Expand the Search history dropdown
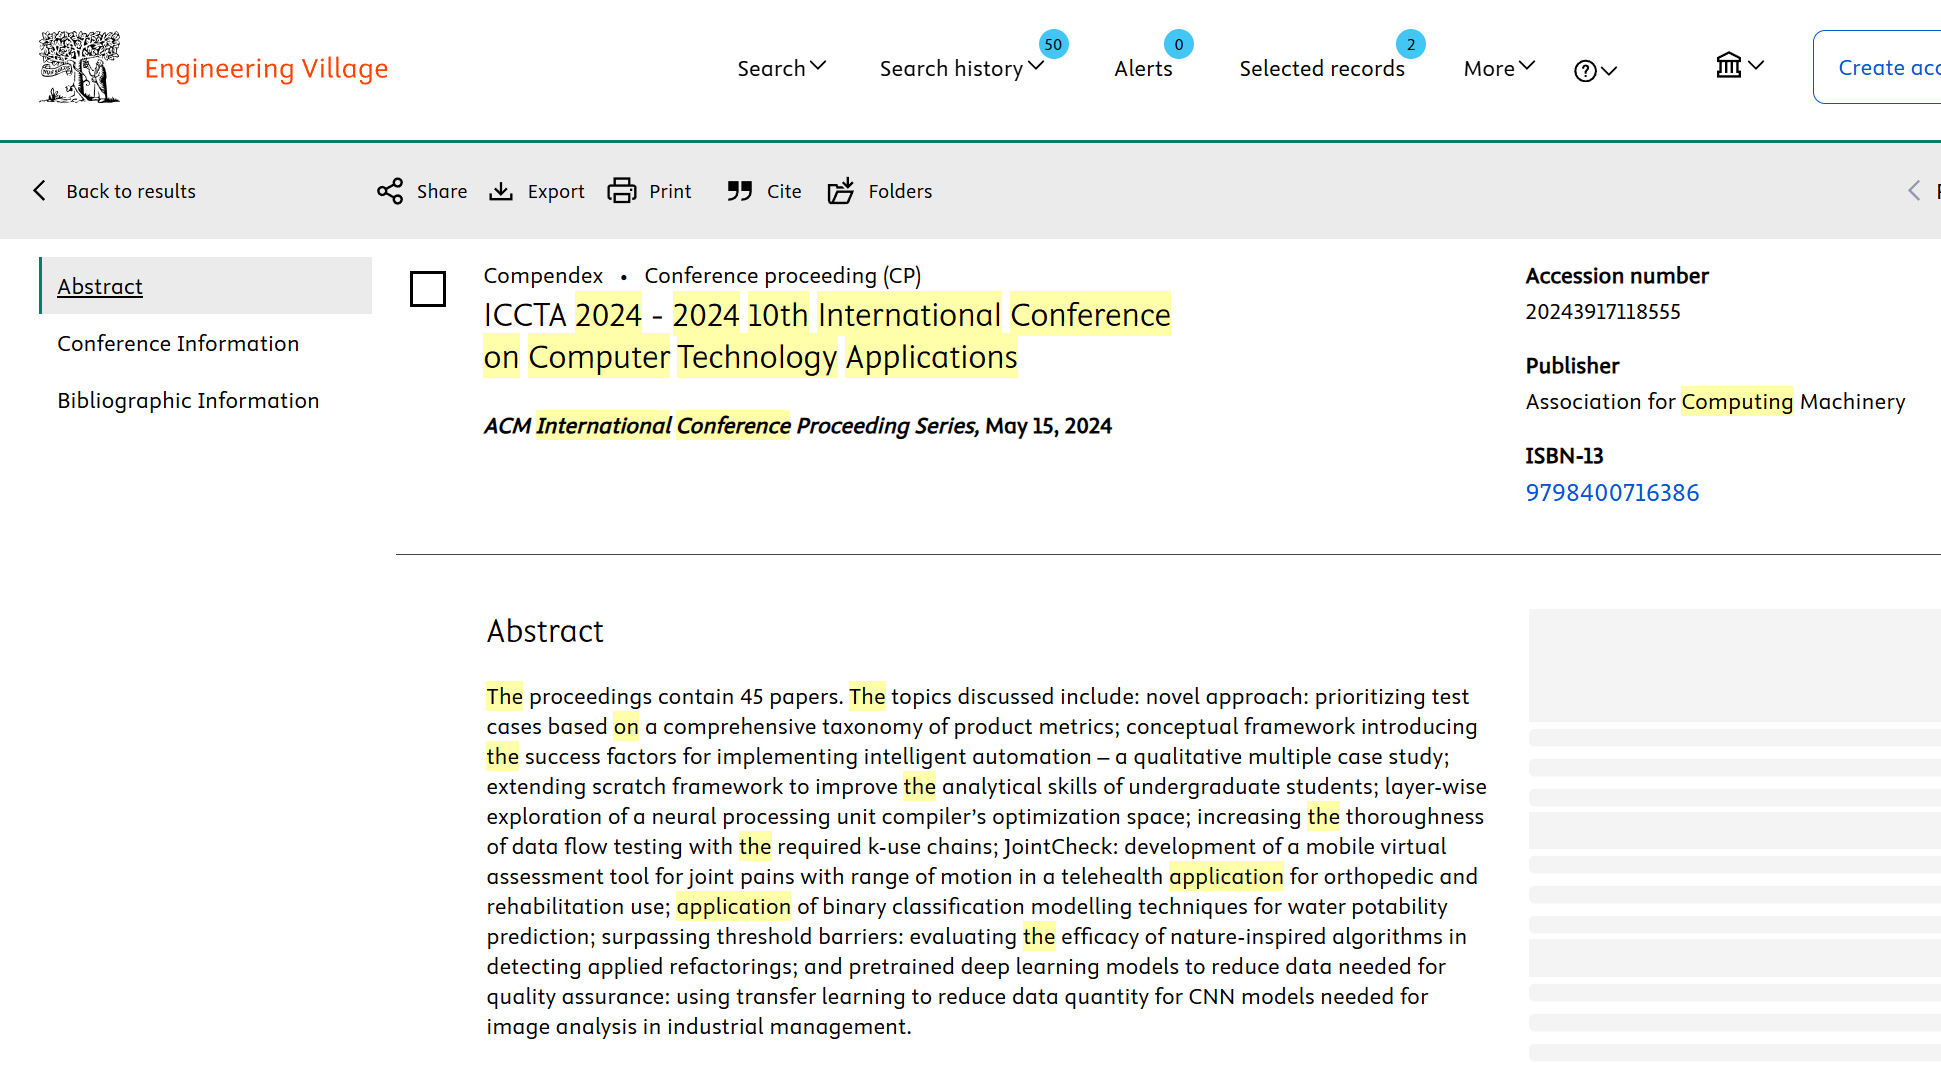Screen dimensions: 1941x1081 [961, 68]
